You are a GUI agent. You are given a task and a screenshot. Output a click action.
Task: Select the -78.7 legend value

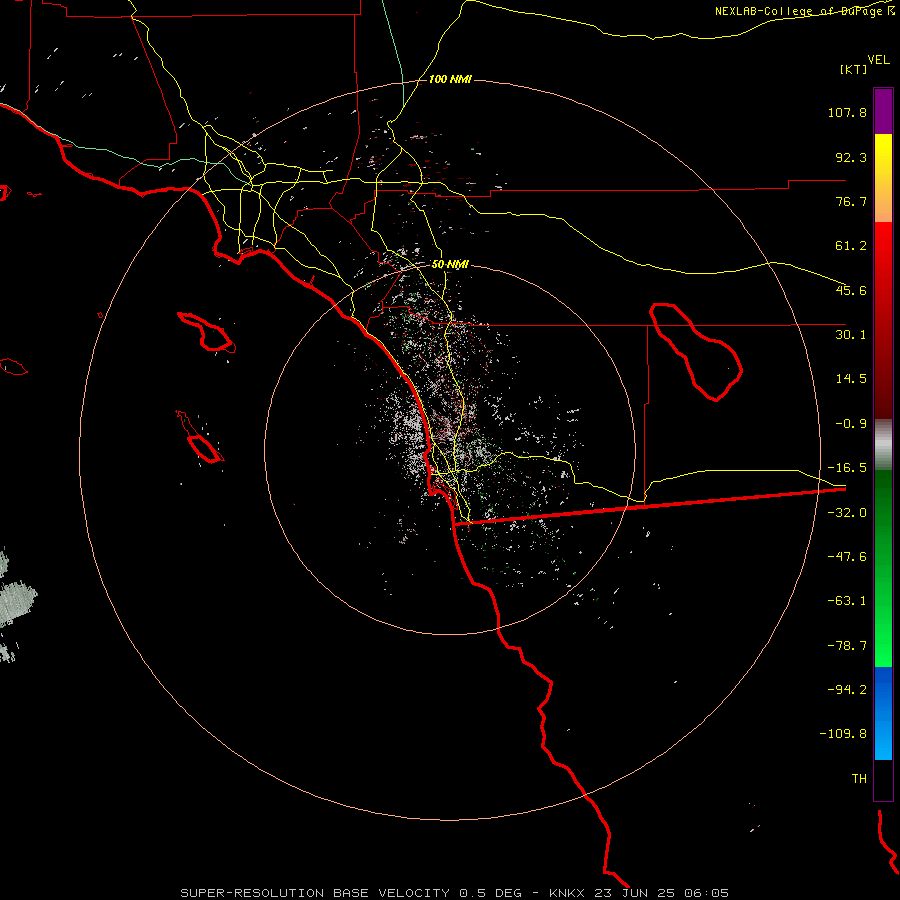[847, 646]
